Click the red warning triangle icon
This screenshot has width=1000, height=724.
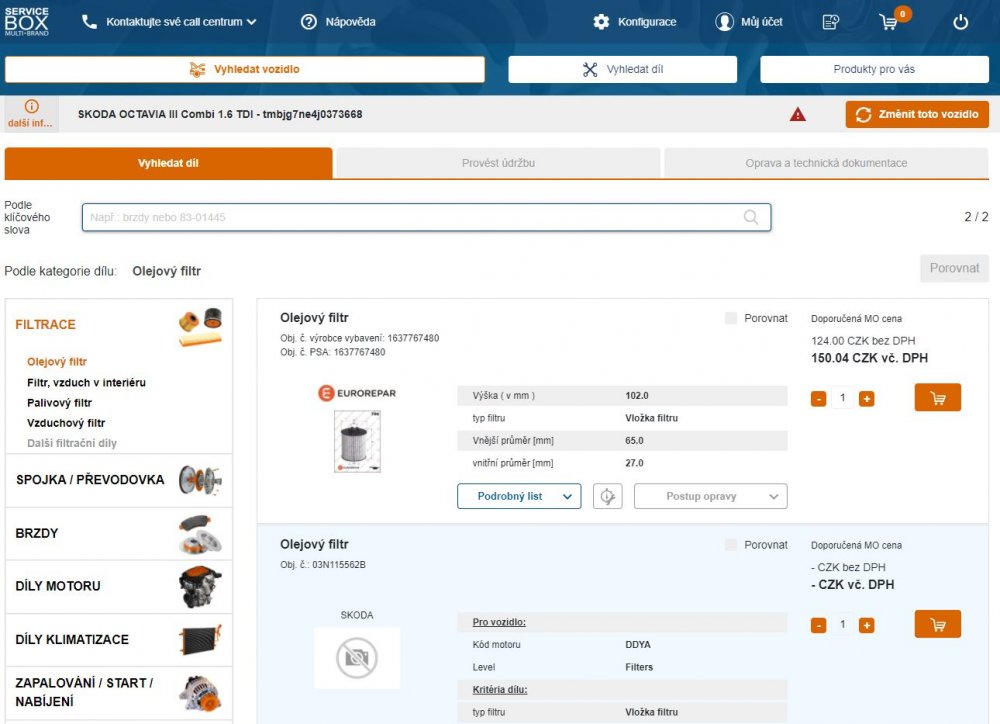(797, 115)
